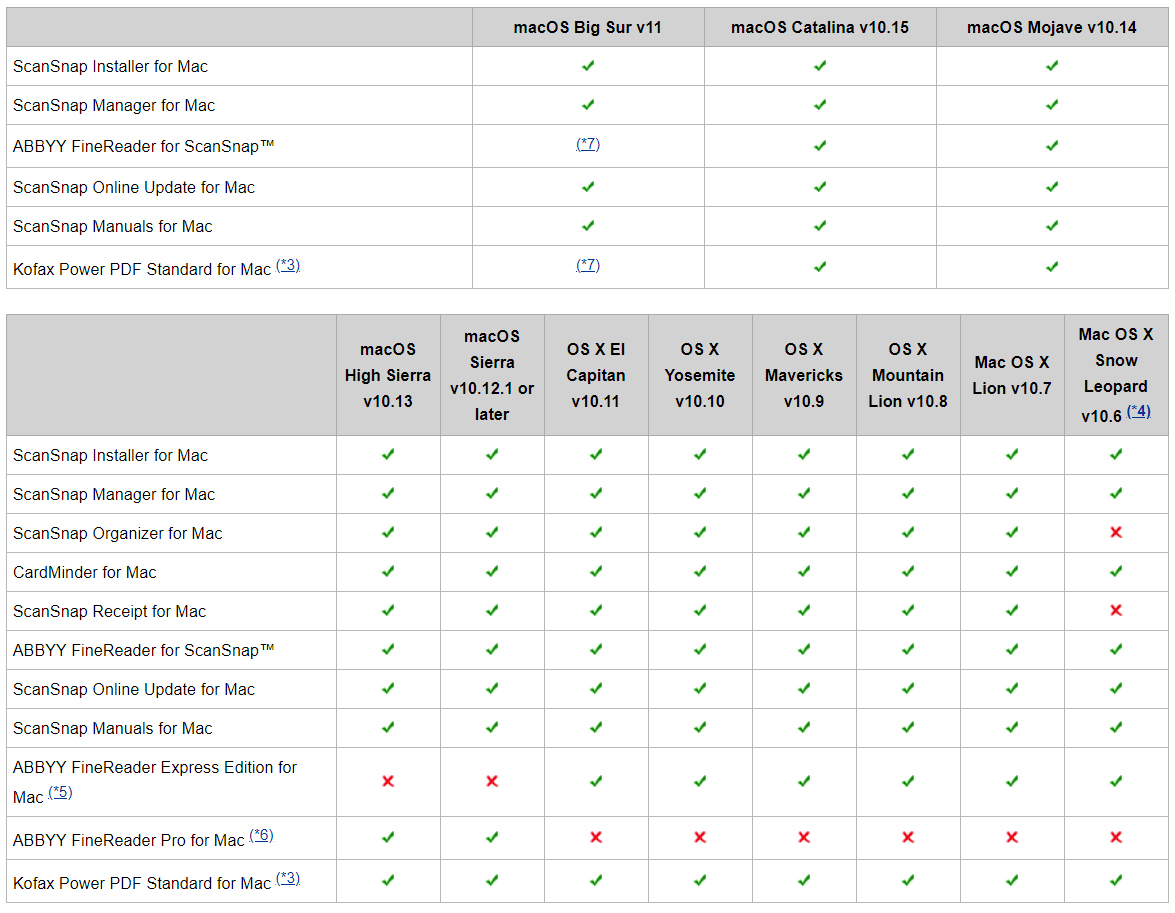Open the *5 footnote for FineReader Express Edition
This screenshot has height=913, width=1175.
coord(60,793)
